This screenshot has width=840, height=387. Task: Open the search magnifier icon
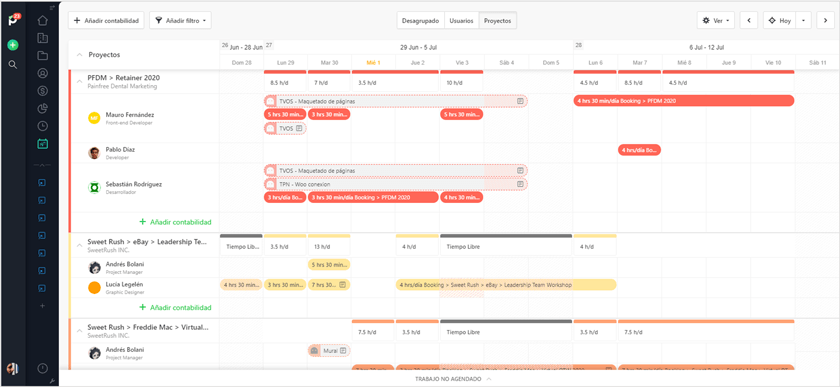[13, 65]
